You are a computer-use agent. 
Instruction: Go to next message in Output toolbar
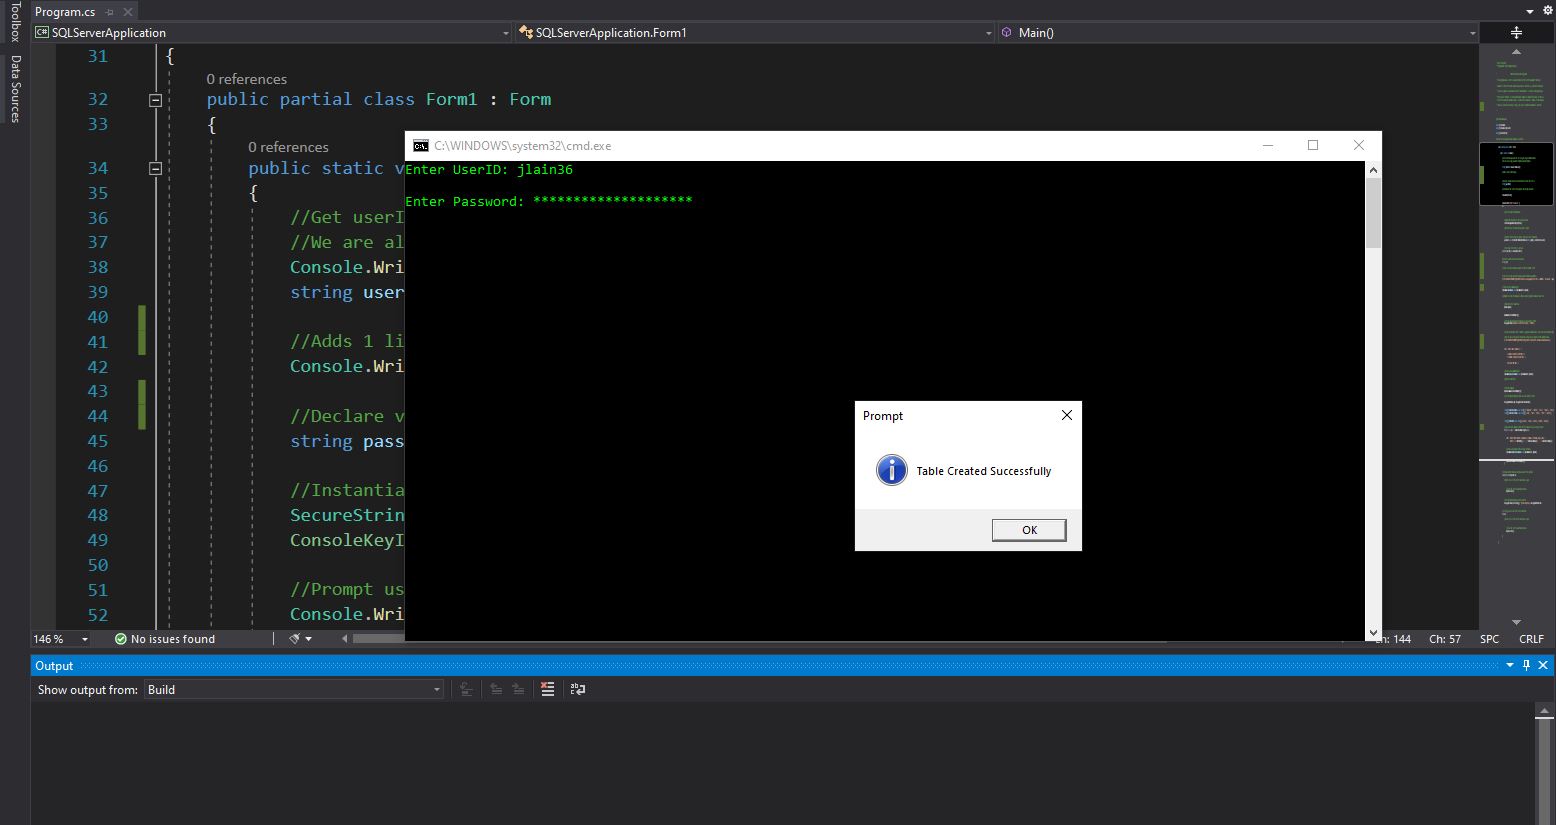pyautogui.click(x=518, y=689)
